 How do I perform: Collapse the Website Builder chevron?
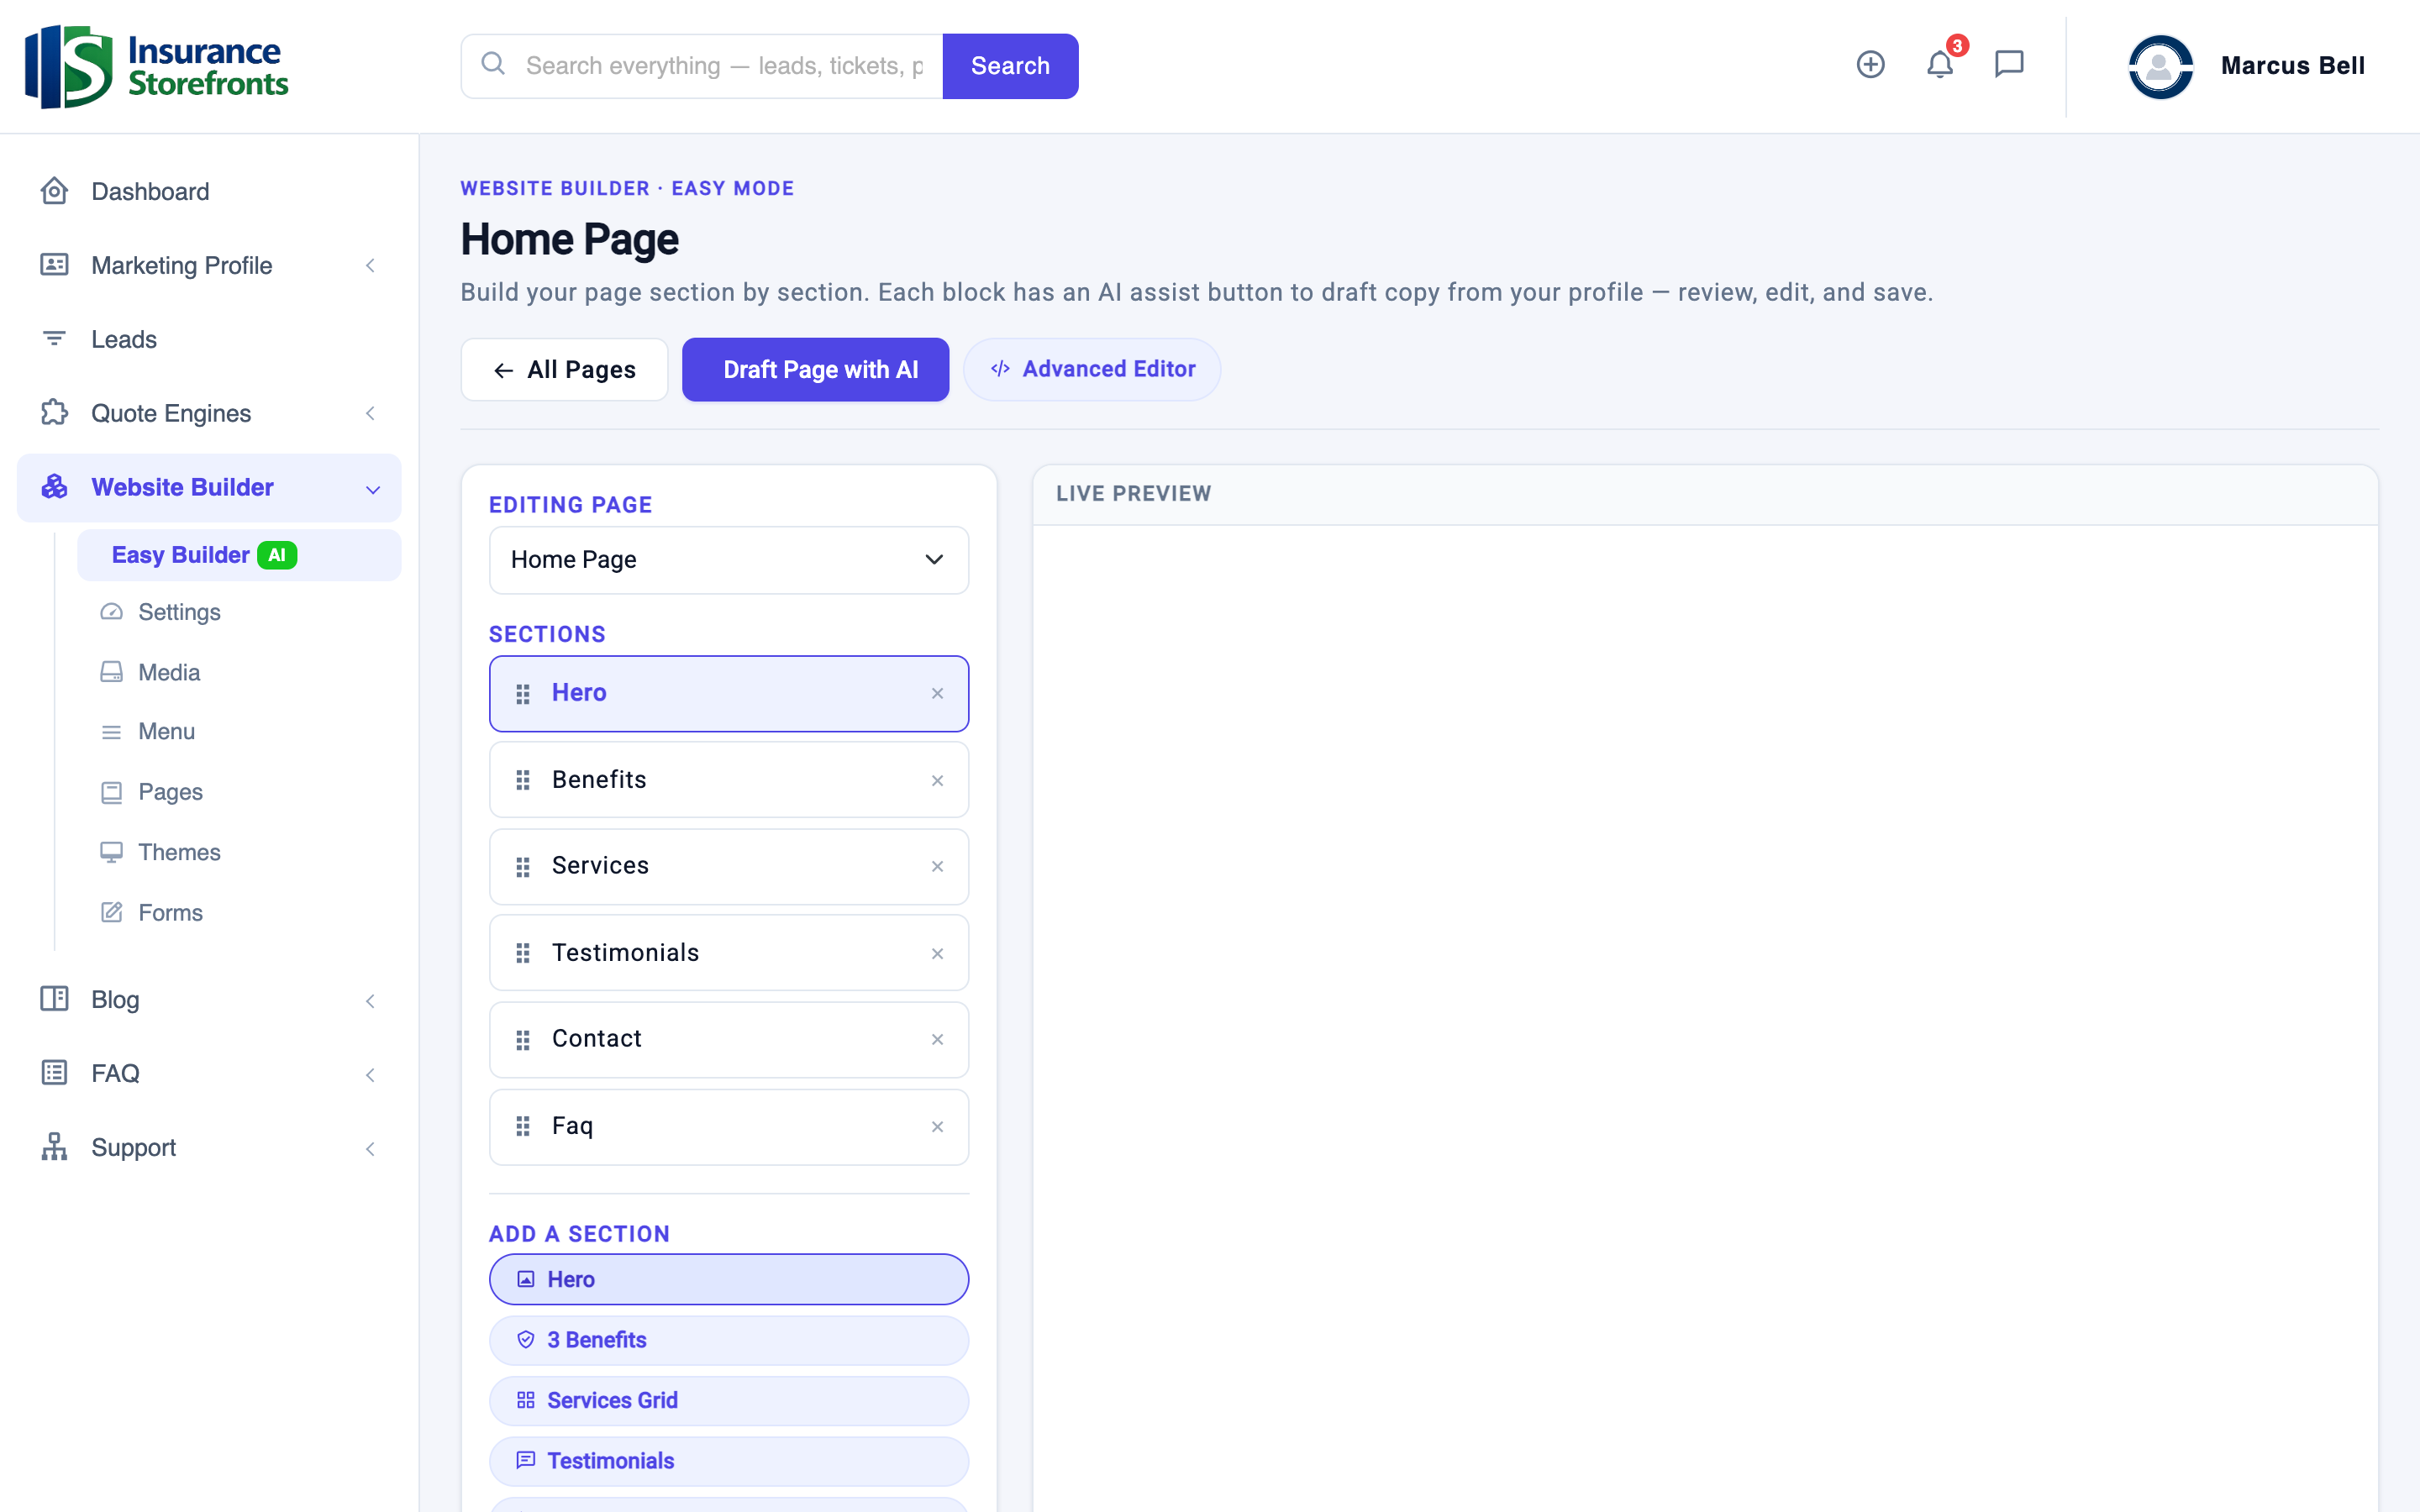click(x=373, y=489)
